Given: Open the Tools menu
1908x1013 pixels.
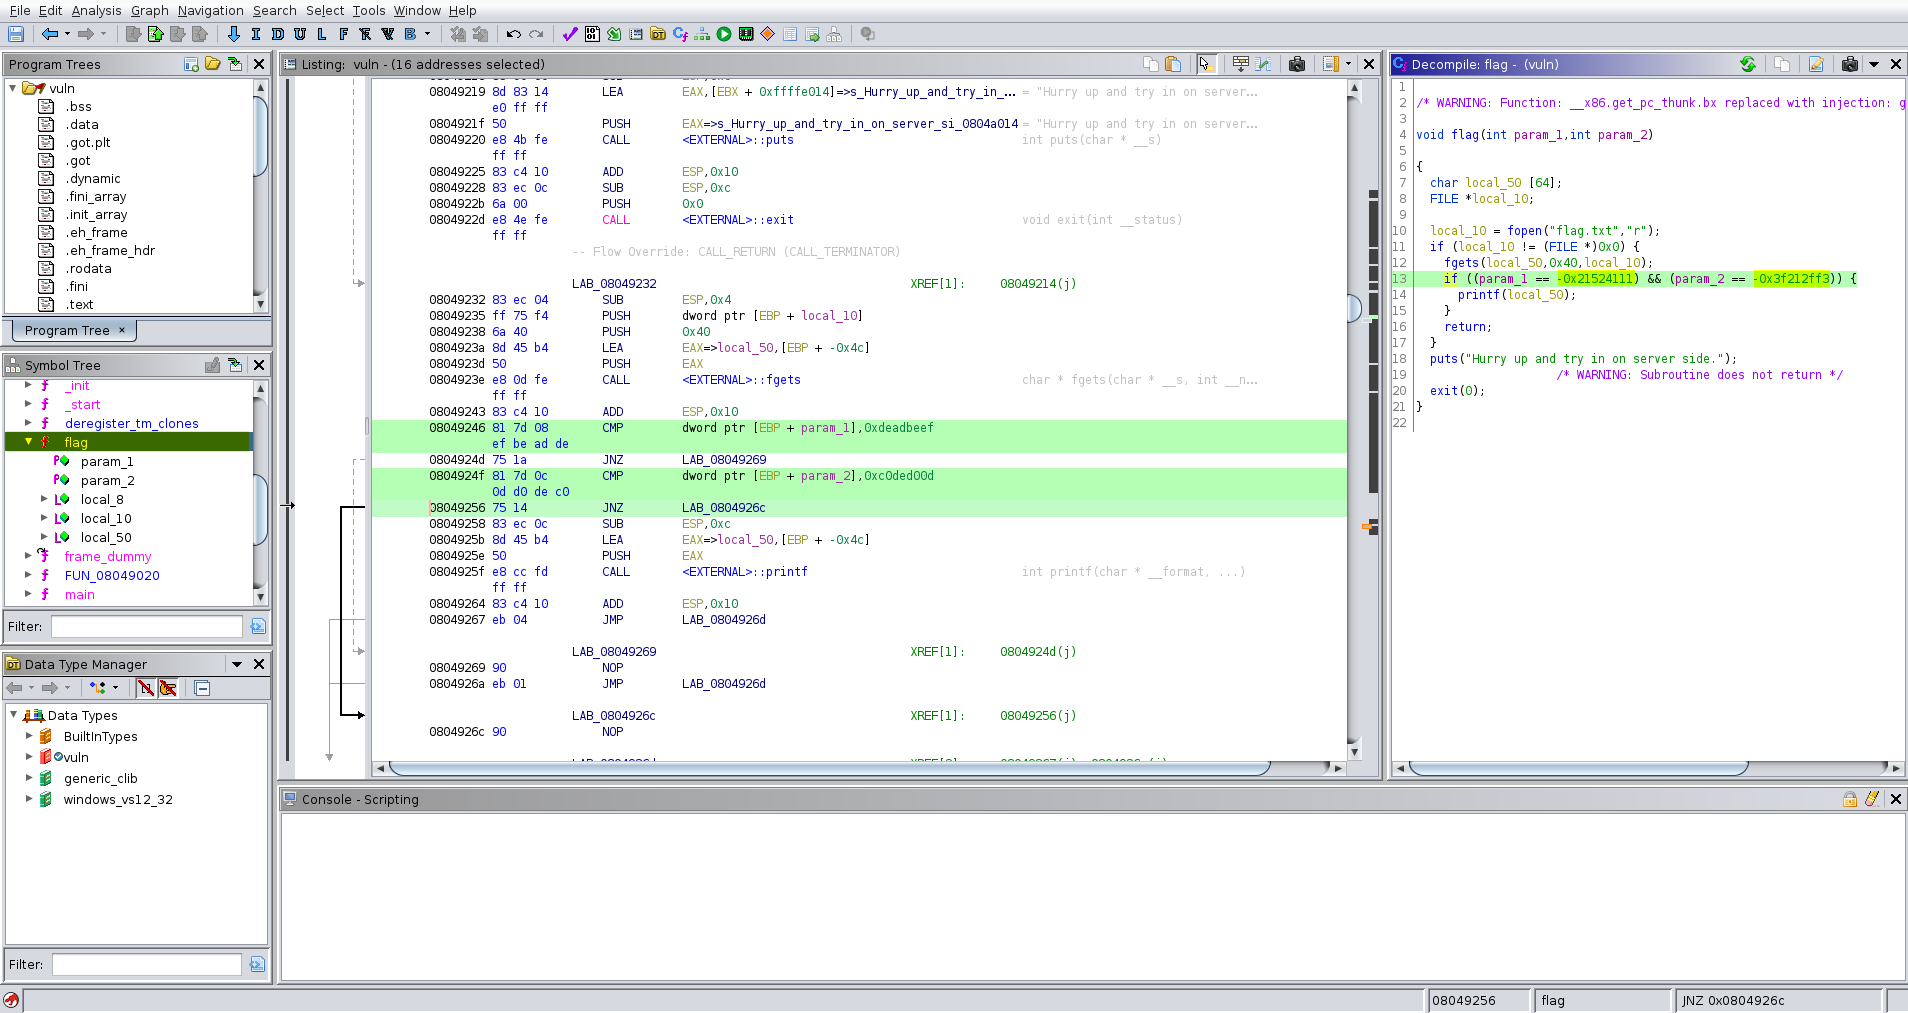Looking at the screenshot, I should click(368, 10).
